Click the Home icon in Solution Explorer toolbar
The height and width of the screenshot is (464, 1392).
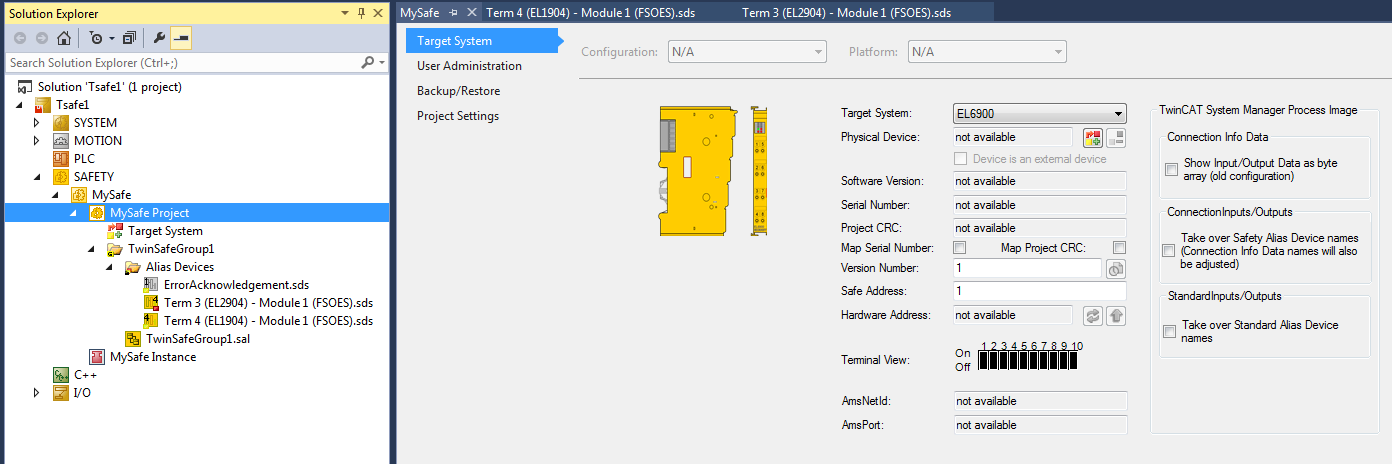tap(64, 38)
